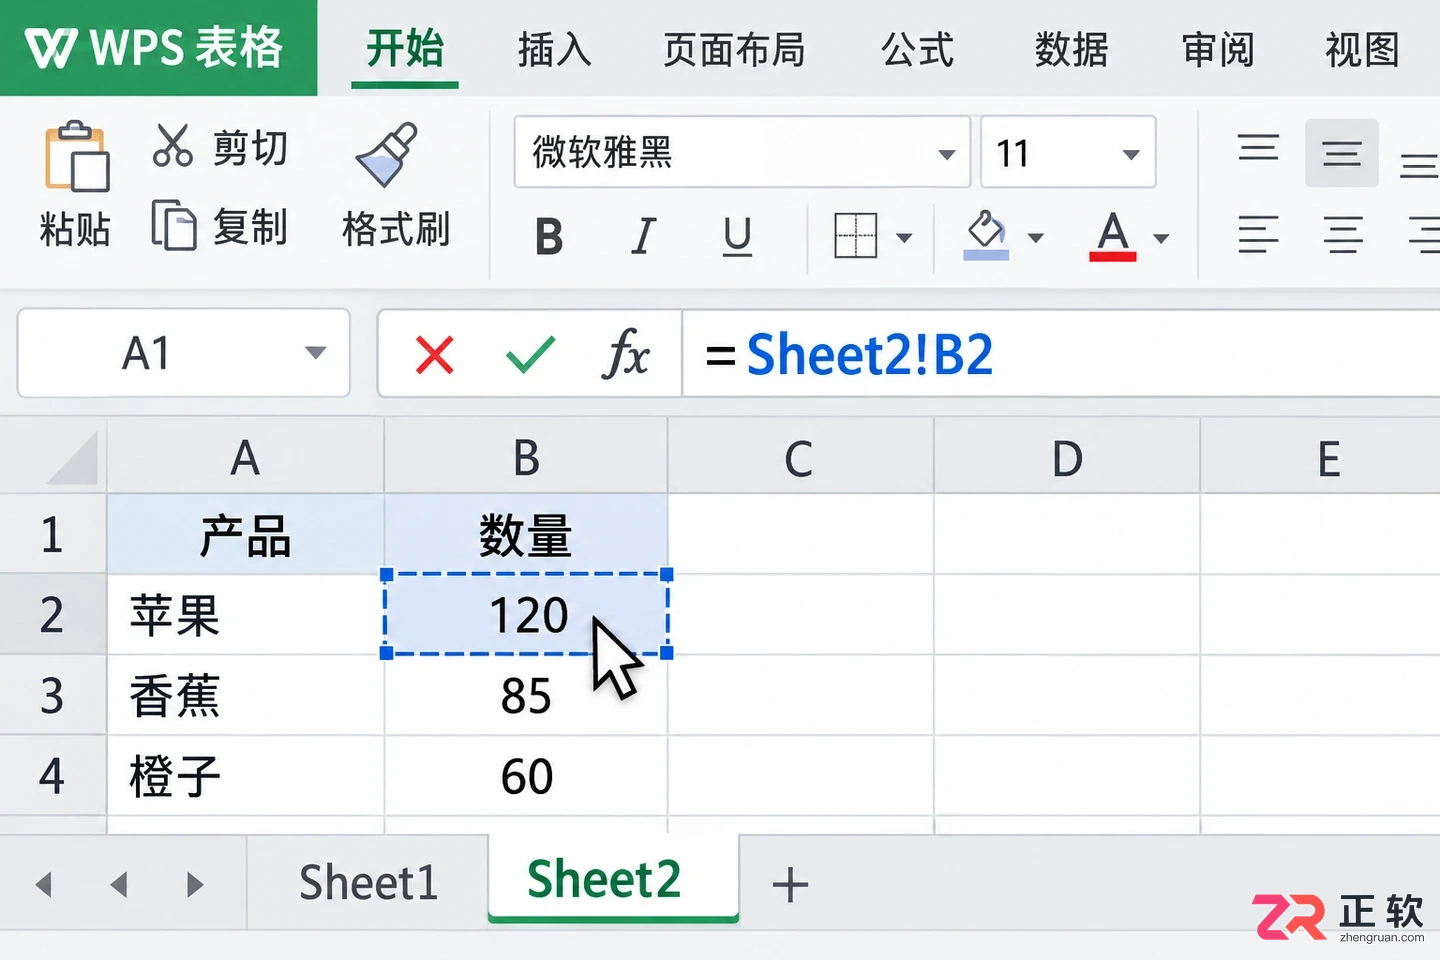Screen dimensions: 1440x960
Task: Go to previous sheet arrow
Action: click(x=119, y=884)
